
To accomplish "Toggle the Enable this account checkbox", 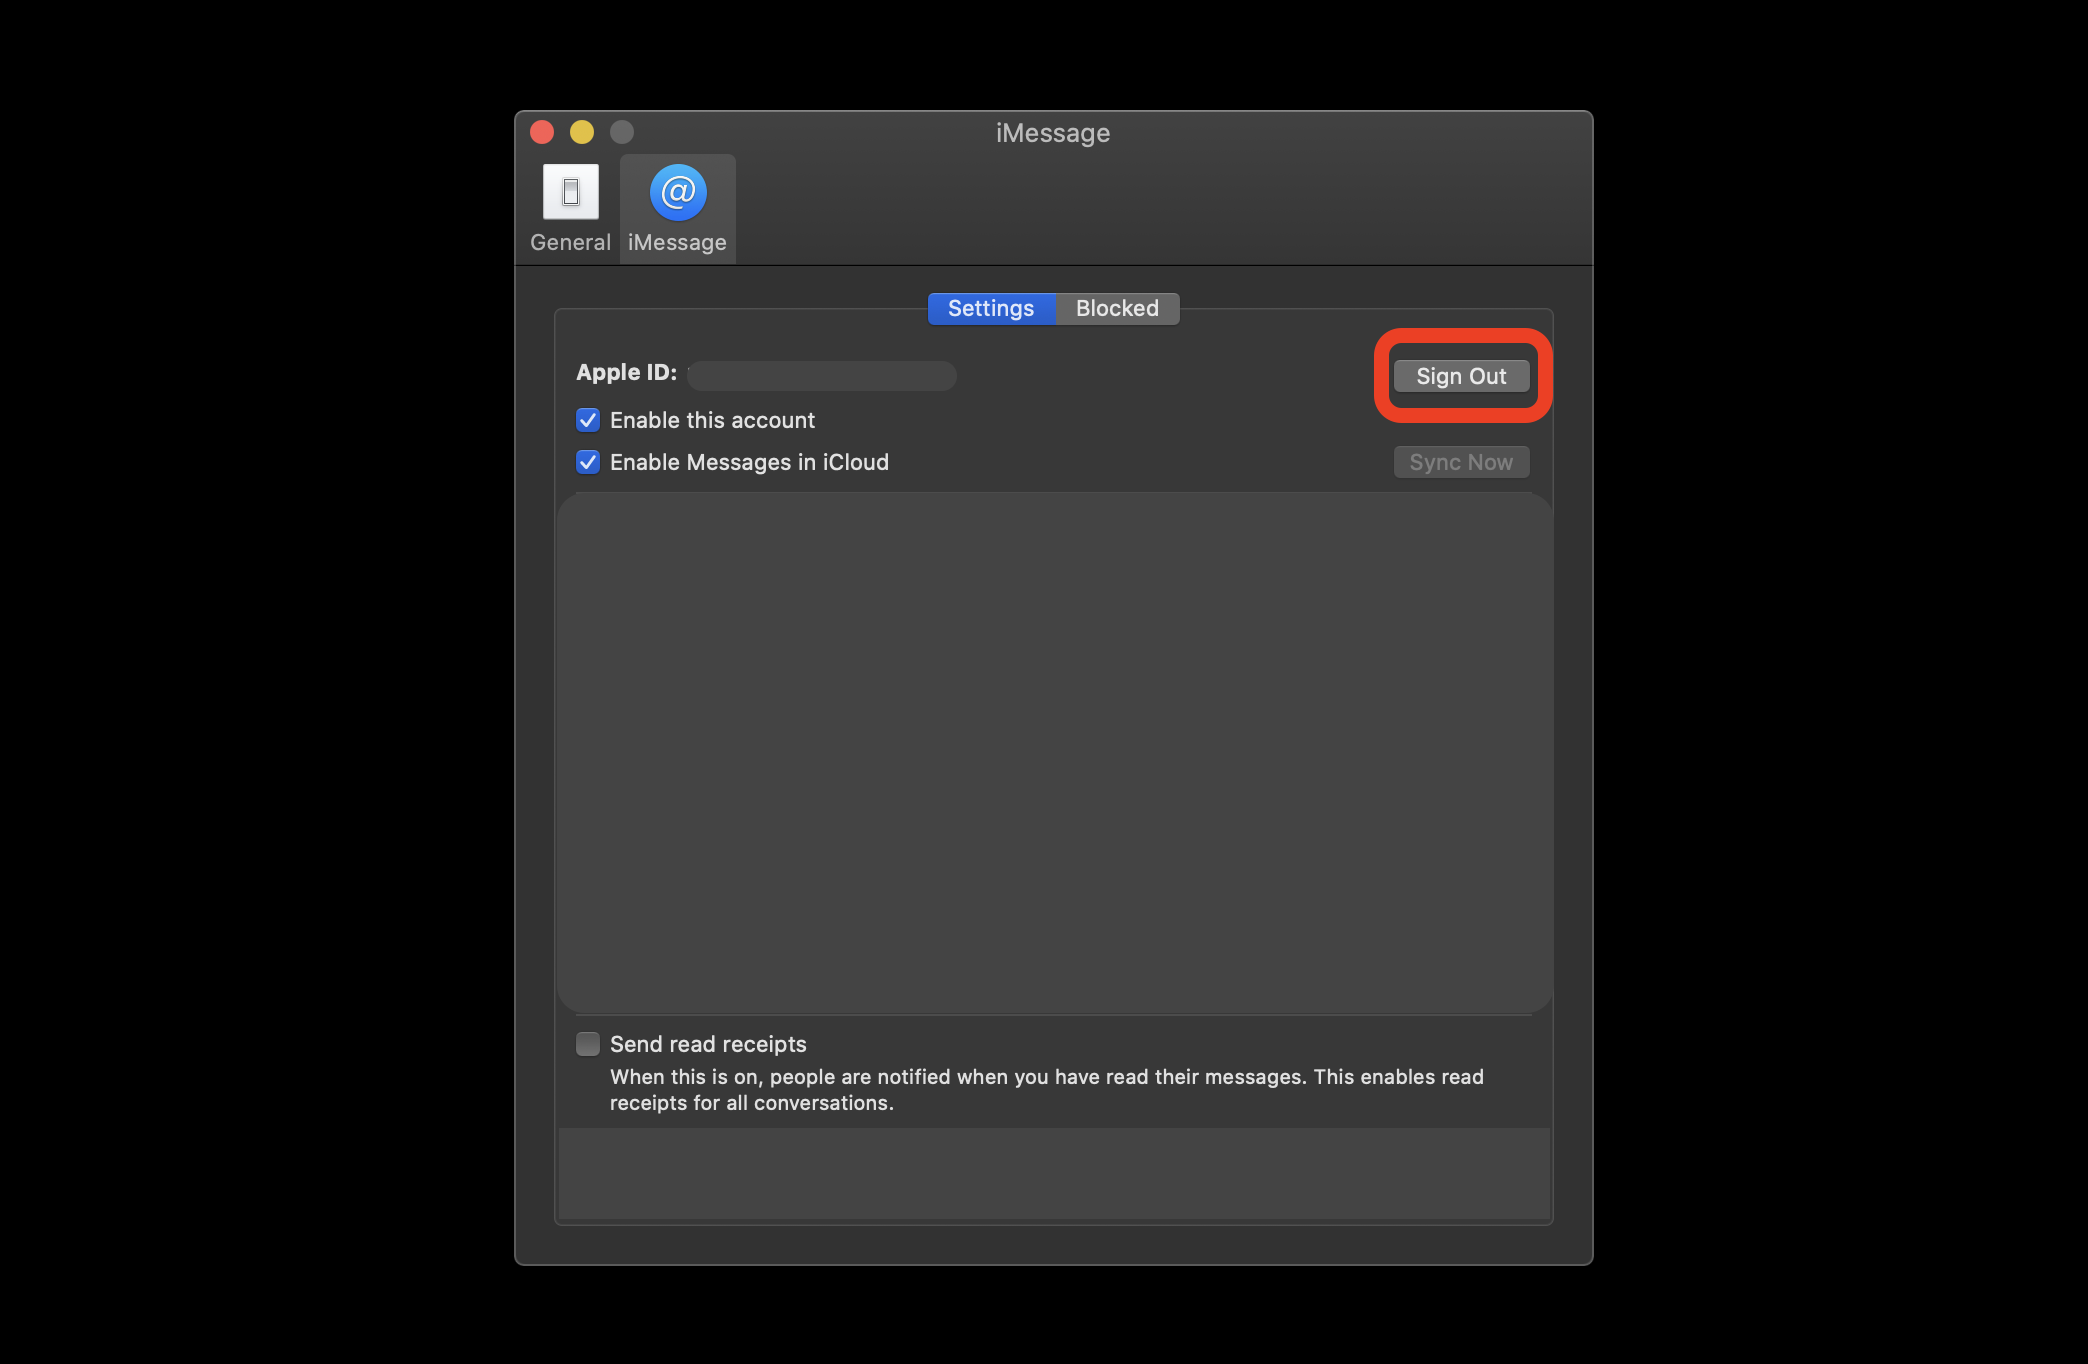I will [589, 419].
